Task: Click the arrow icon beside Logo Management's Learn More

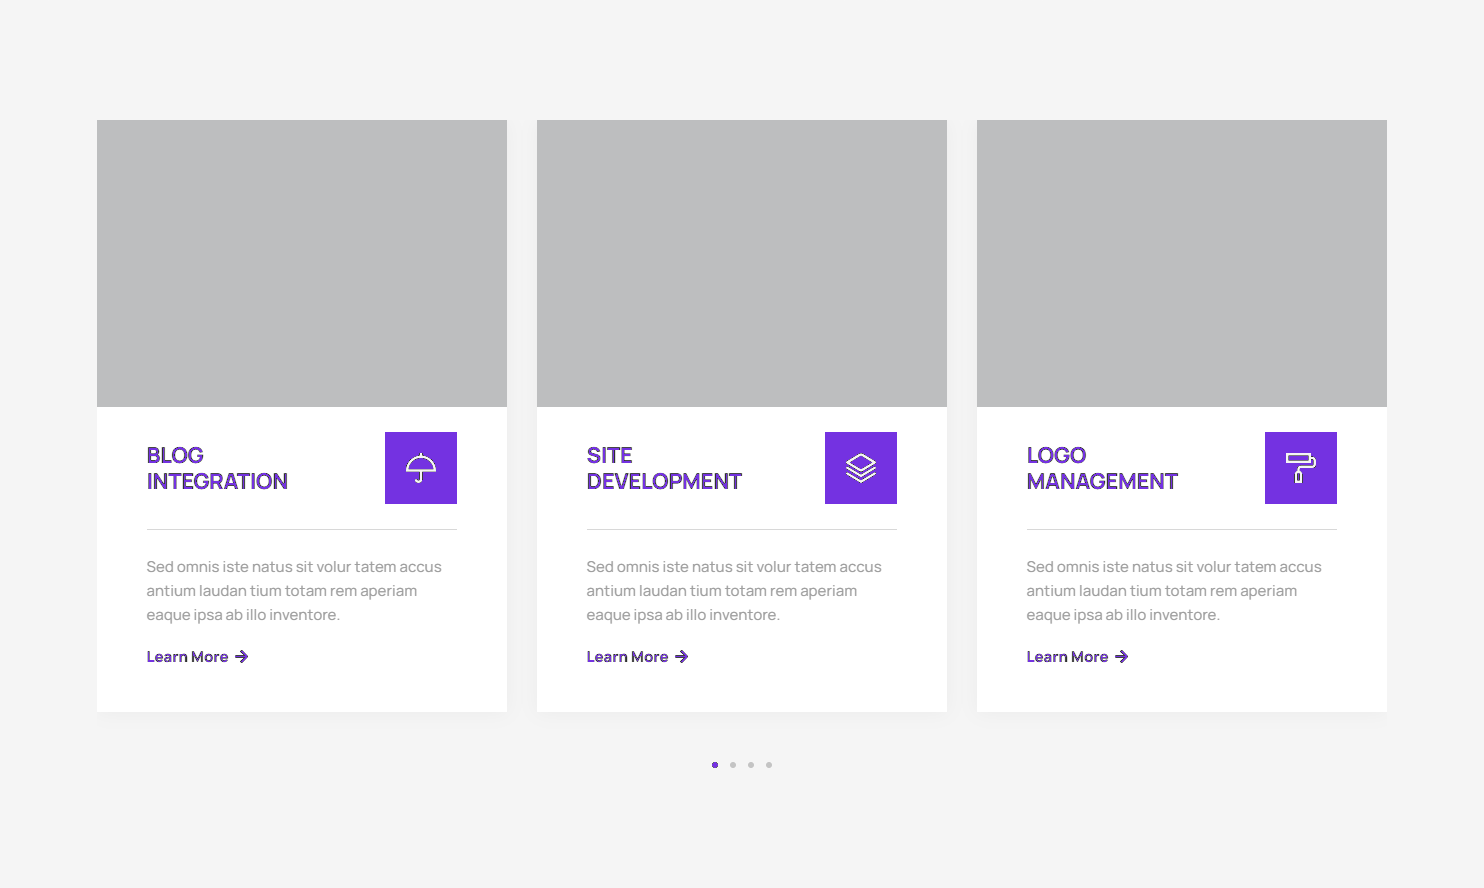Action: click(1122, 657)
